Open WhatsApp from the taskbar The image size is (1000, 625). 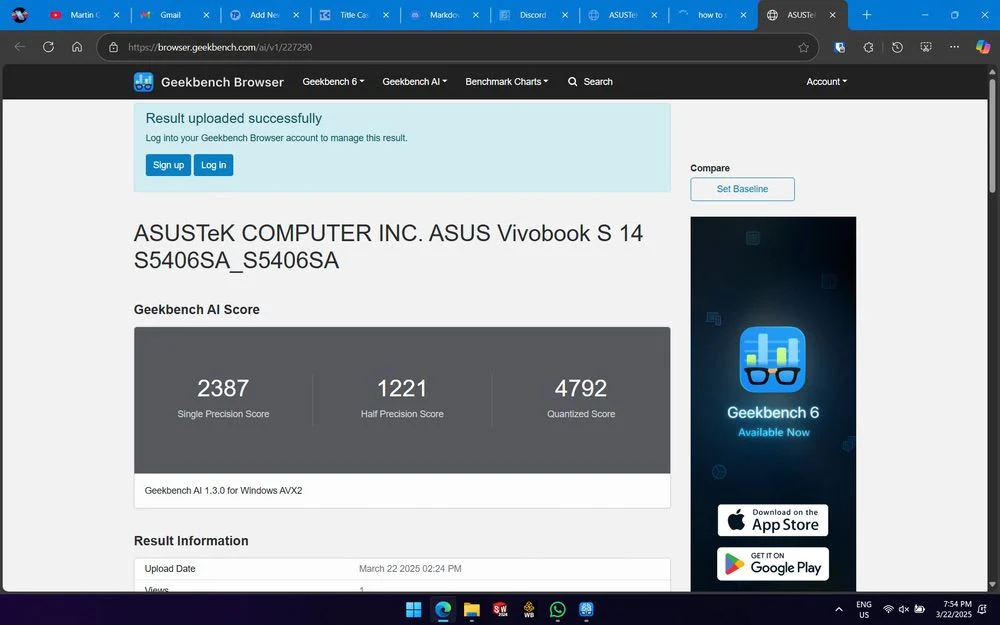click(x=557, y=610)
